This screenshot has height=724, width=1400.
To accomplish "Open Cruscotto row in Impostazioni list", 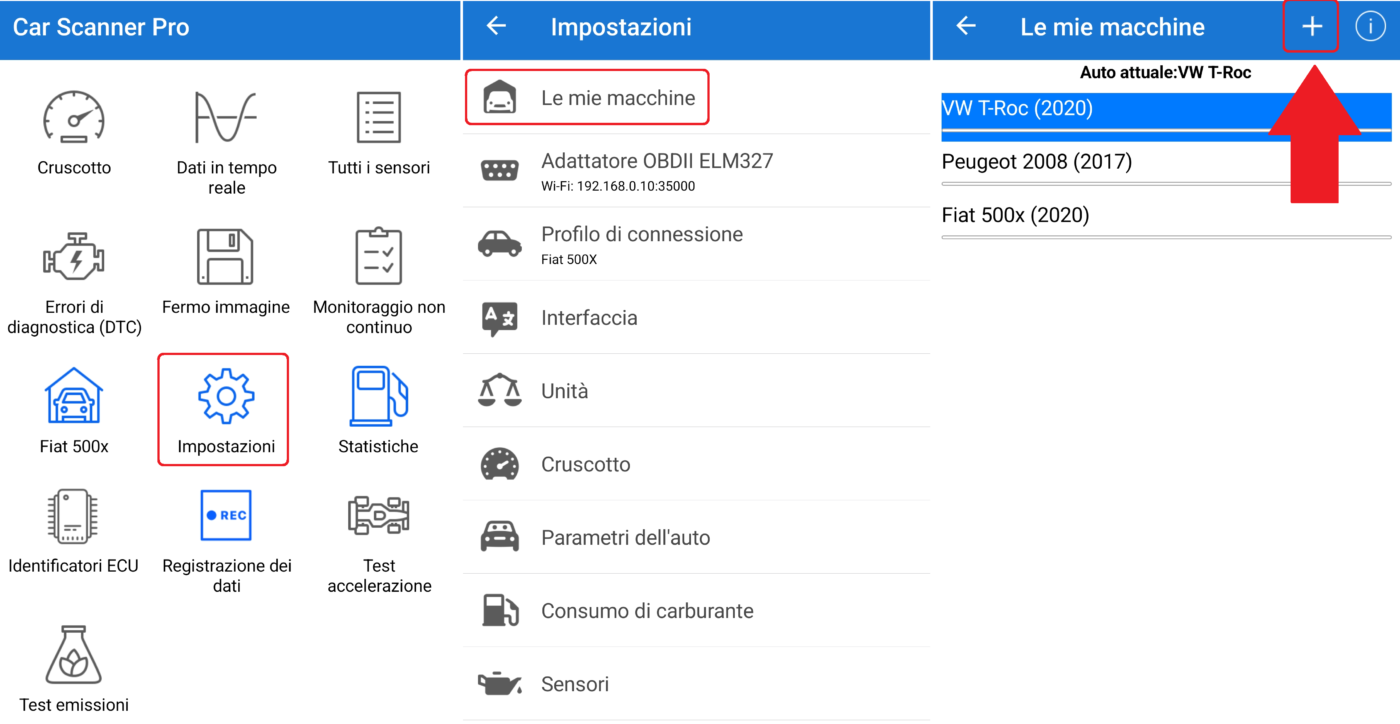I will click(697, 464).
